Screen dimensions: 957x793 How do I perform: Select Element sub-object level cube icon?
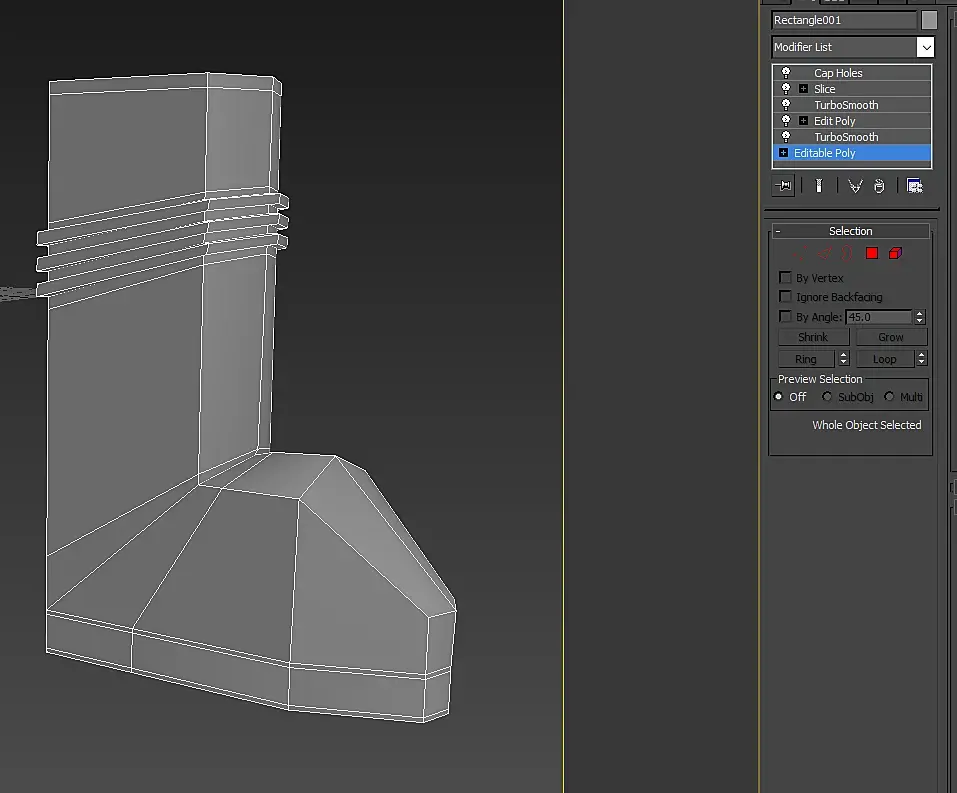tap(895, 253)
